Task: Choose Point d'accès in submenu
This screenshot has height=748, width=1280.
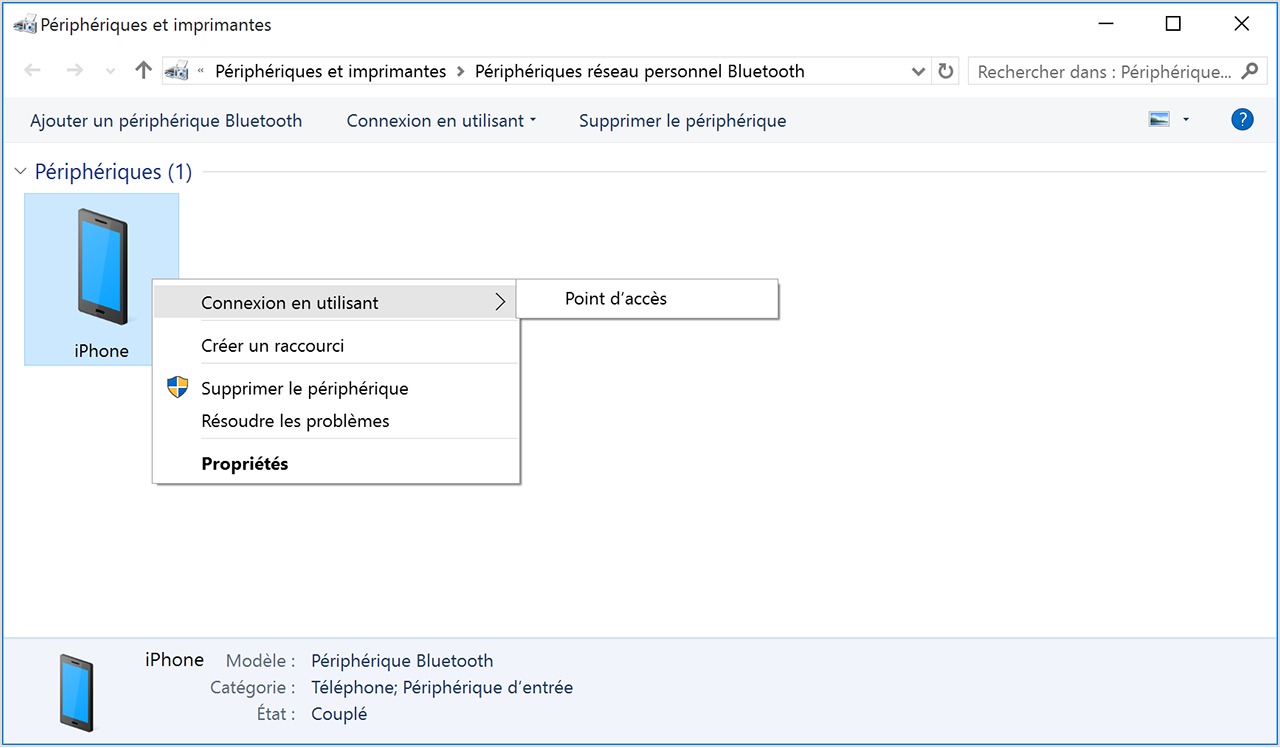Action: pyautogui.click(x=616, y=299)
